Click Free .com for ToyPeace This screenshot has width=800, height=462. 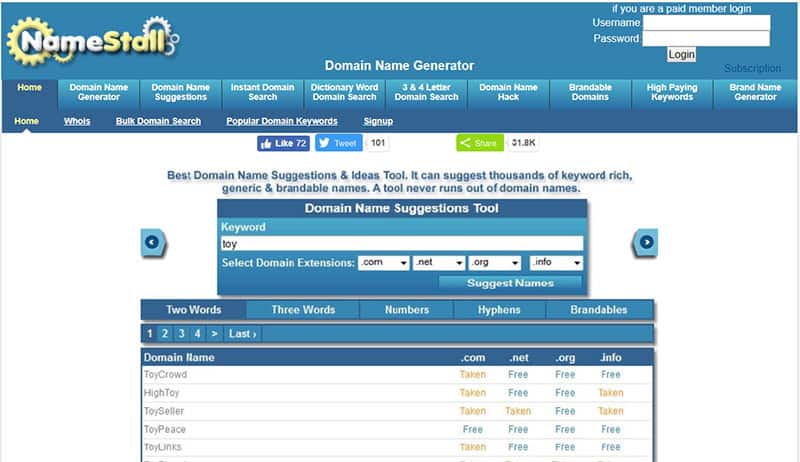(x=472, y=430)
